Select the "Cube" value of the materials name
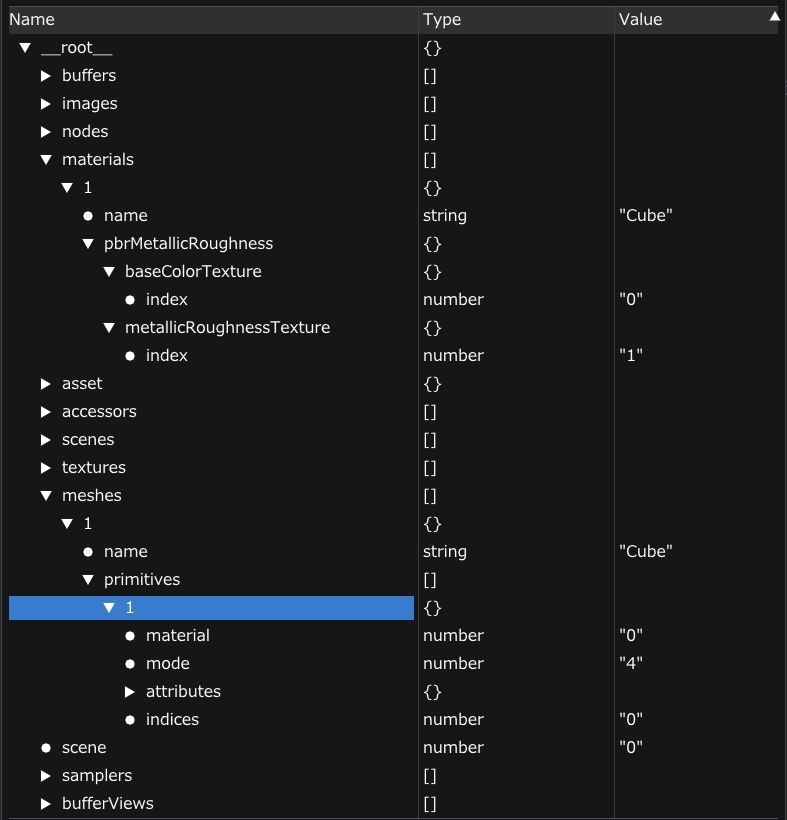 645,216
